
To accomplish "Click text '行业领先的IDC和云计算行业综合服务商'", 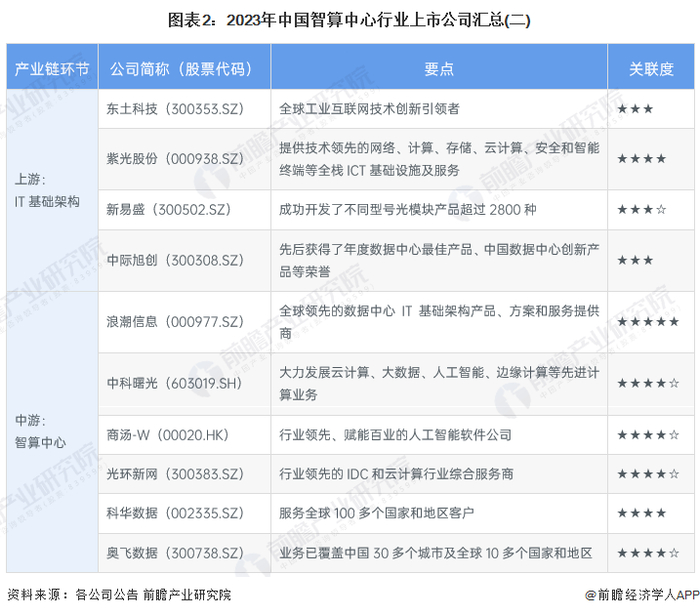I will tap(396, 474).
